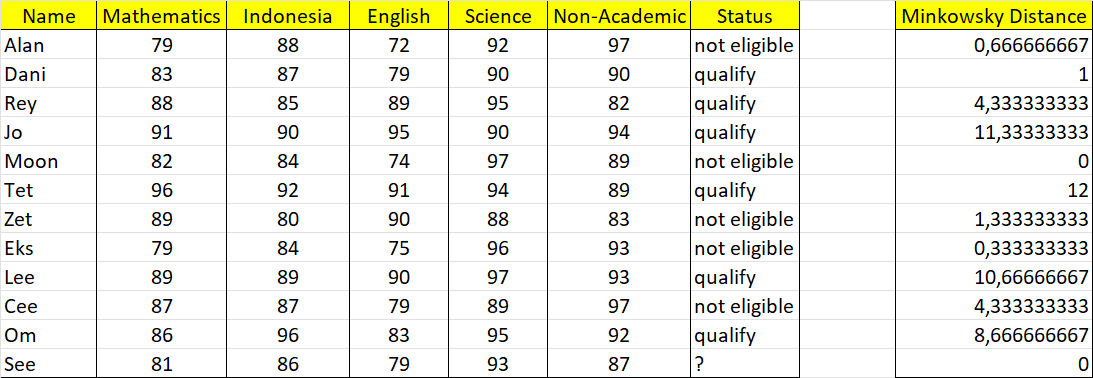Click Dani's Minkowsky Distance value 1
1093x378 pixels.
pos(993,75)
